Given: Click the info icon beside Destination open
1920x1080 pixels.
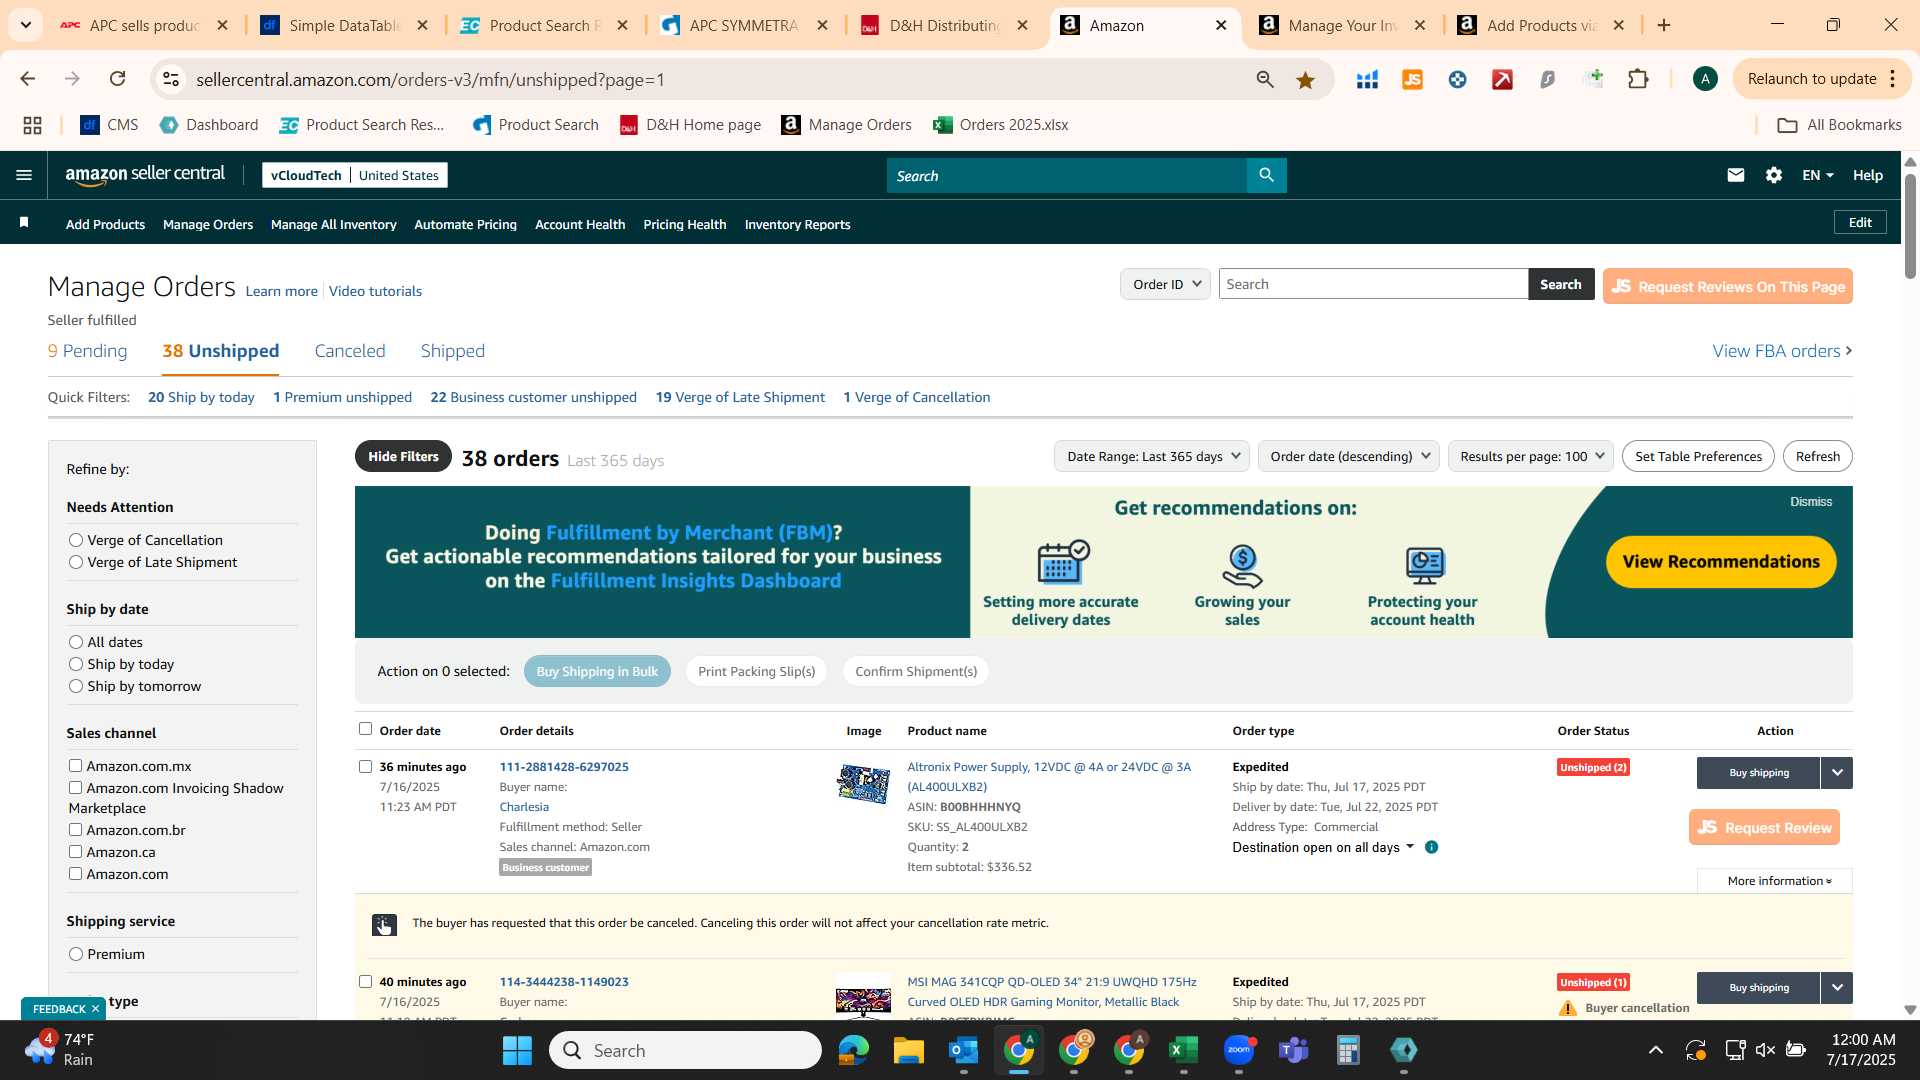Looking at the screenshot, I should (1431, 847).
